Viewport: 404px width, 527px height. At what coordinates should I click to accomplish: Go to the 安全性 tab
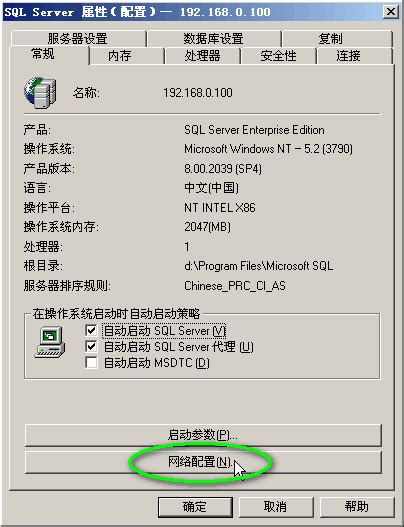click(278, 56)
